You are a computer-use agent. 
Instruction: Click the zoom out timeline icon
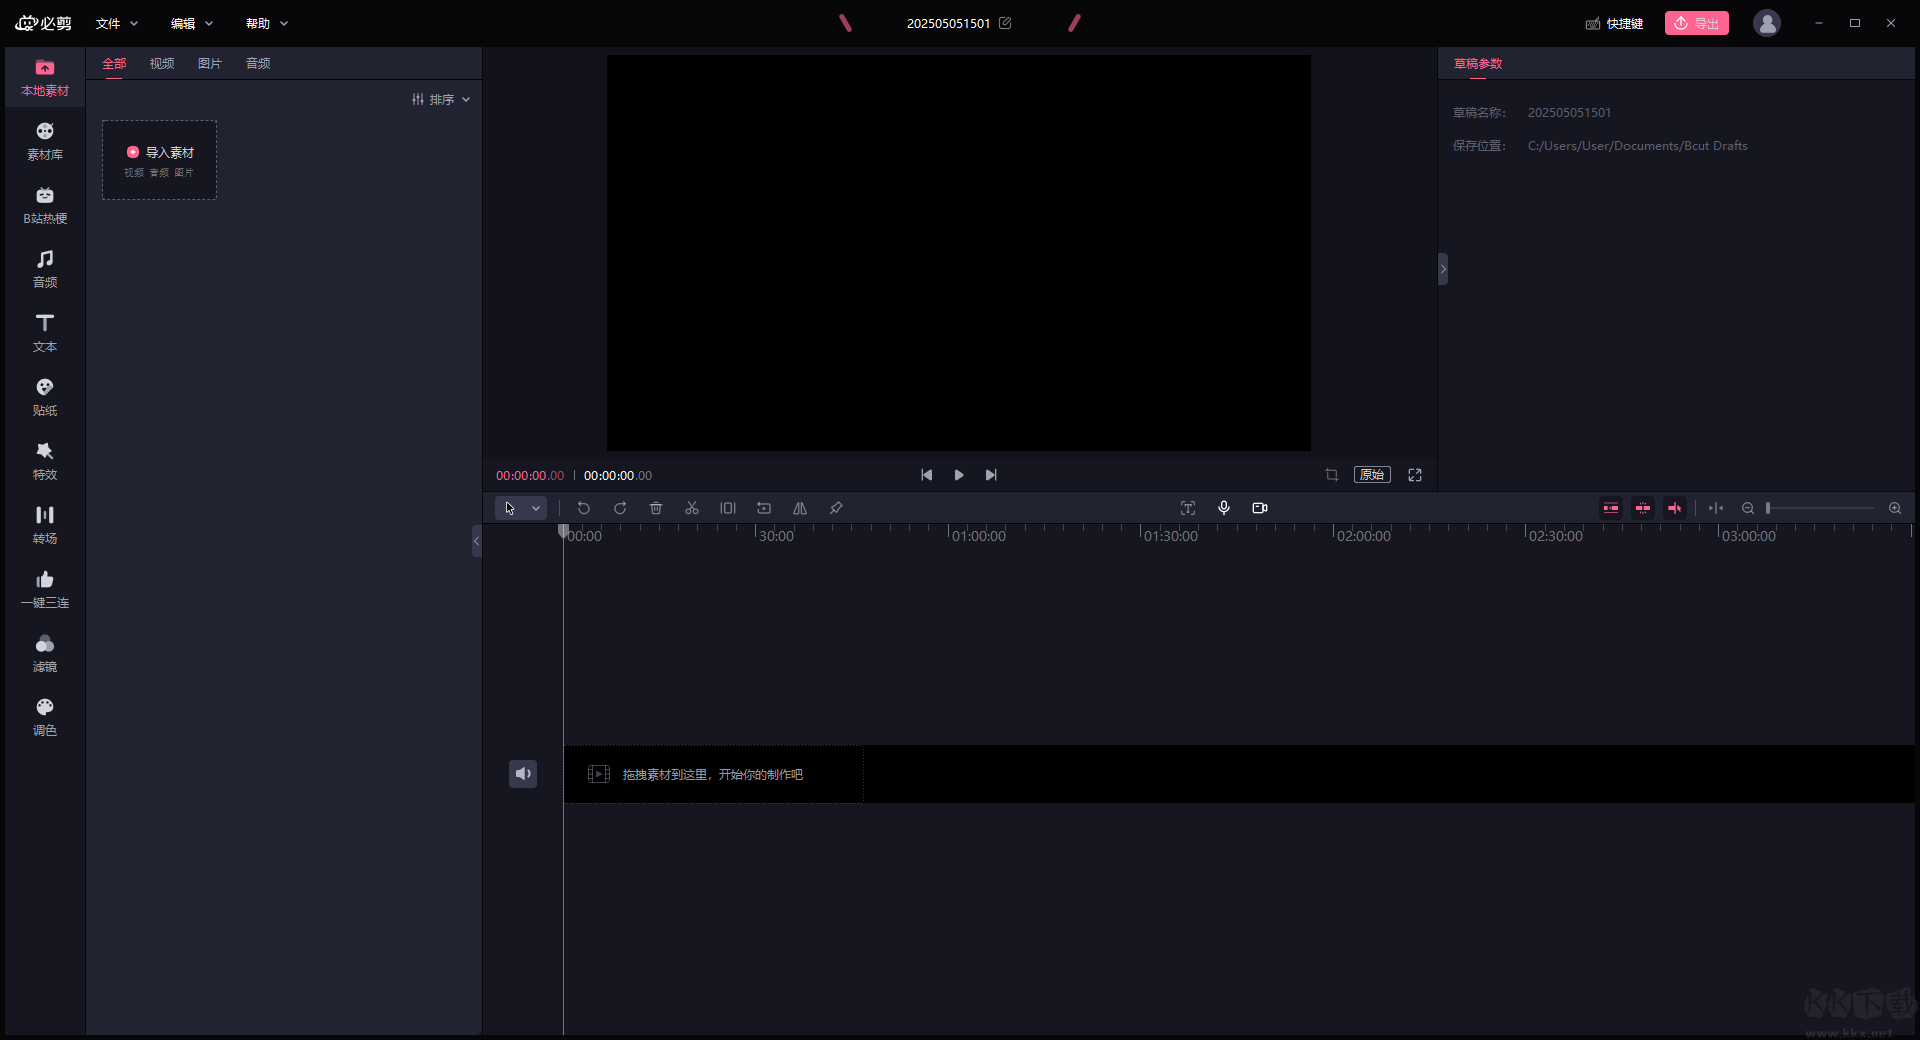[x=1748, y=508]
